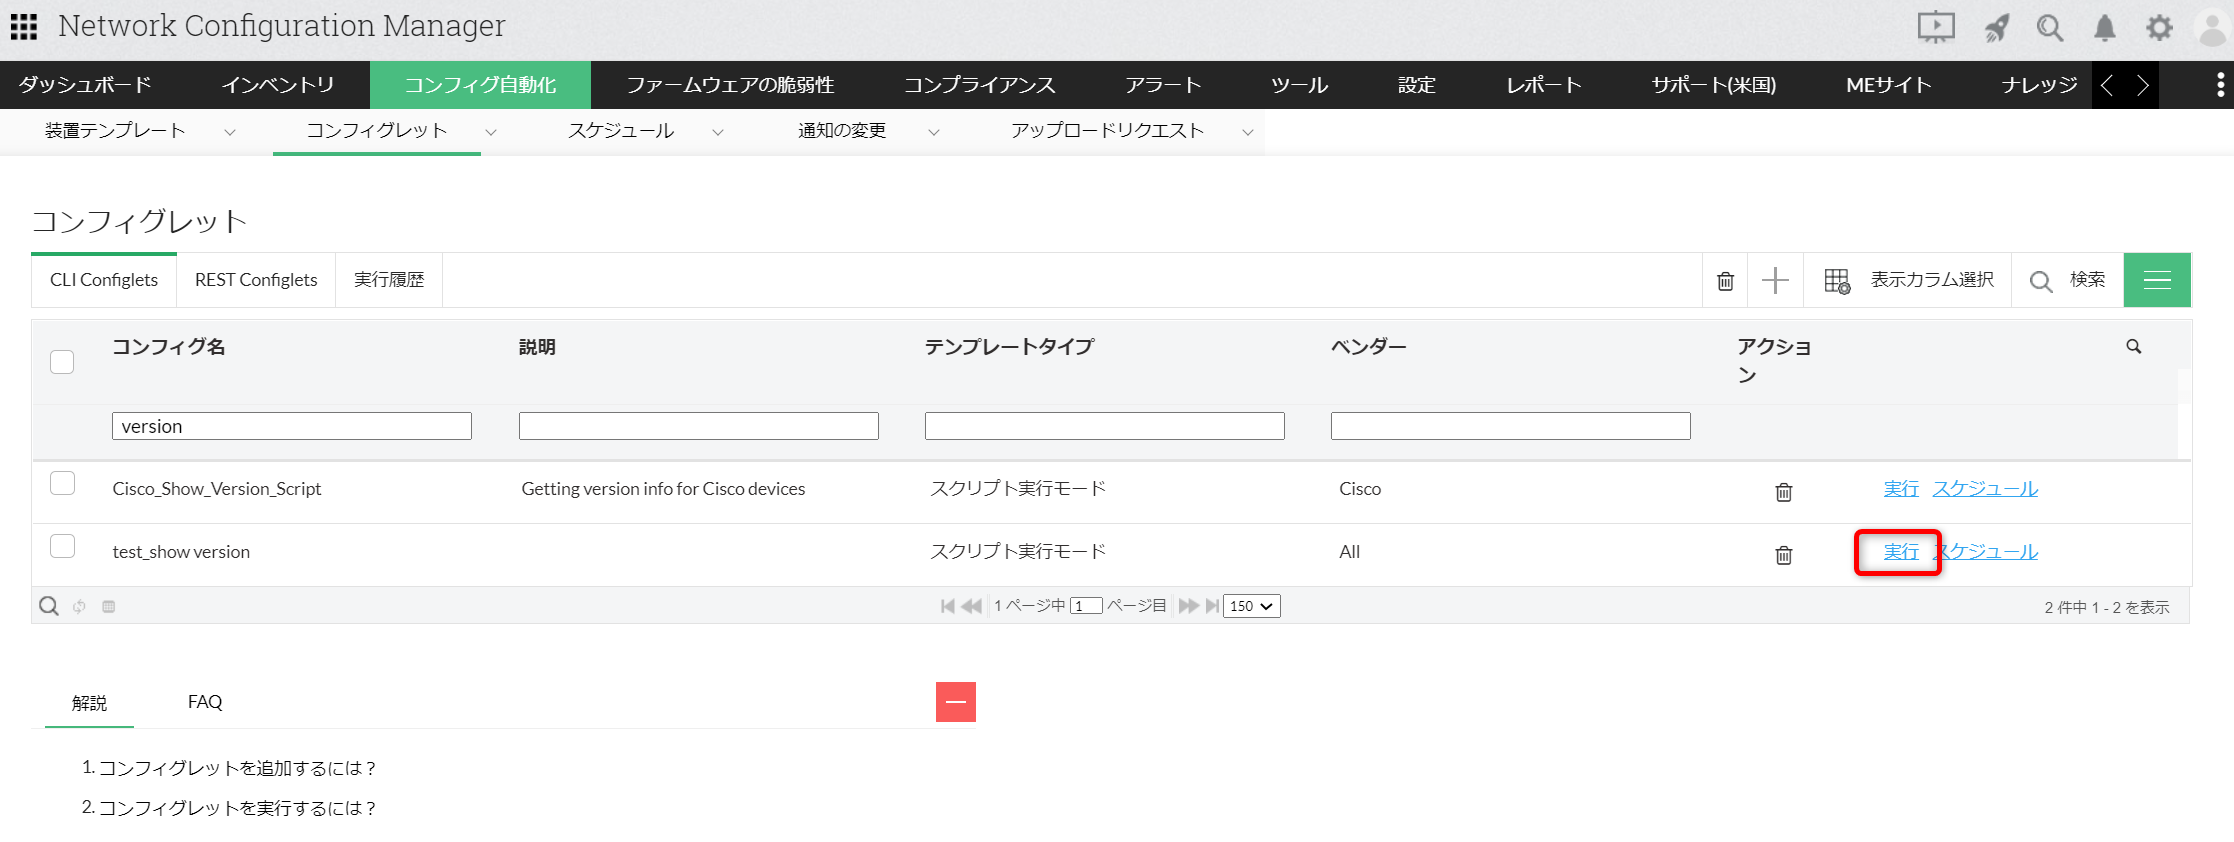Open the コンプライアンス menu
Image resolution: width=2234 pixels, height=842 pixels.
(x=980, y=85)
